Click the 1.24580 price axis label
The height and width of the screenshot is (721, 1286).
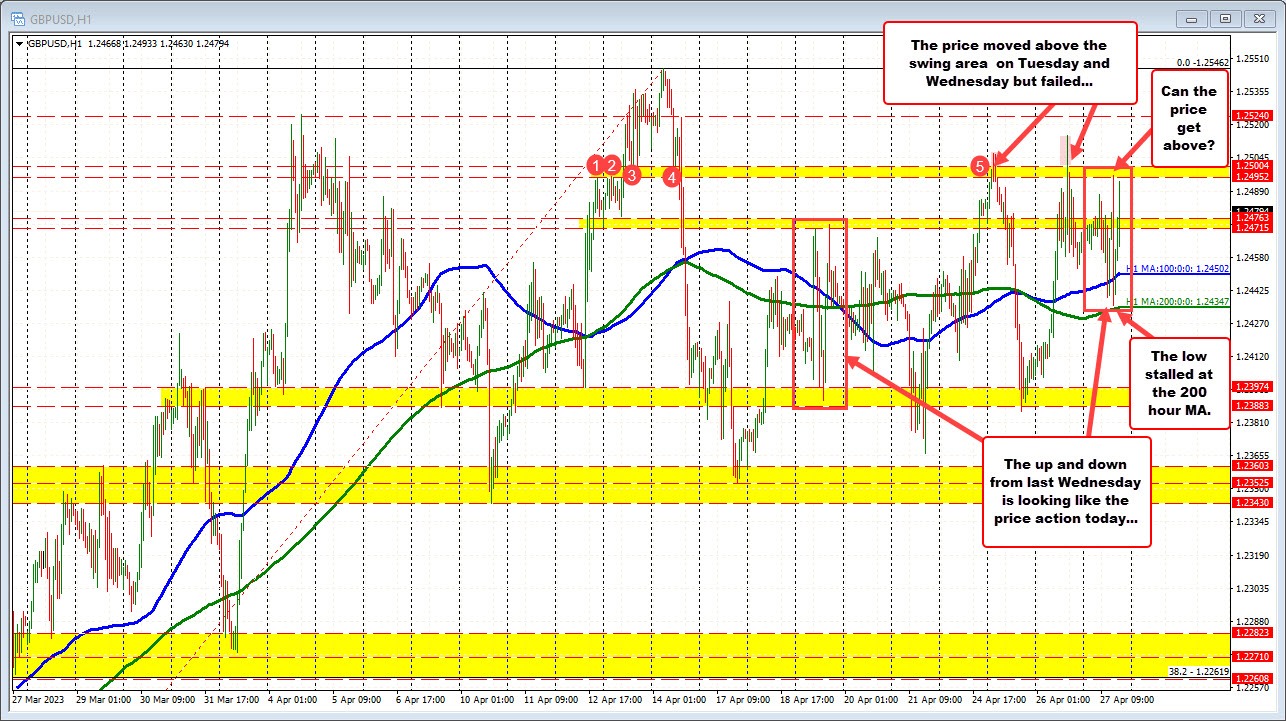(1254, 258)
